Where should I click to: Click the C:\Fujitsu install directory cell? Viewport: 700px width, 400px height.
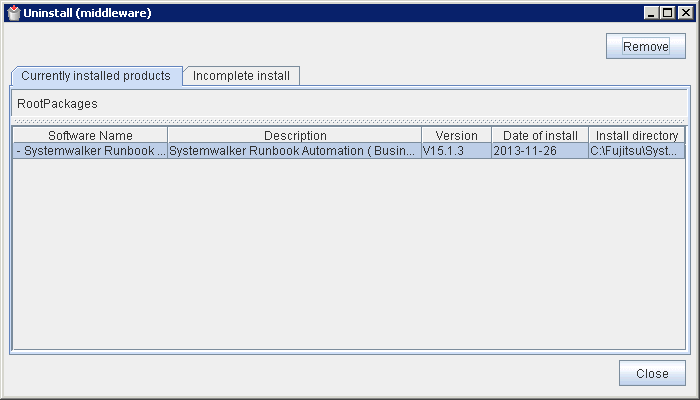click(637, 151)
